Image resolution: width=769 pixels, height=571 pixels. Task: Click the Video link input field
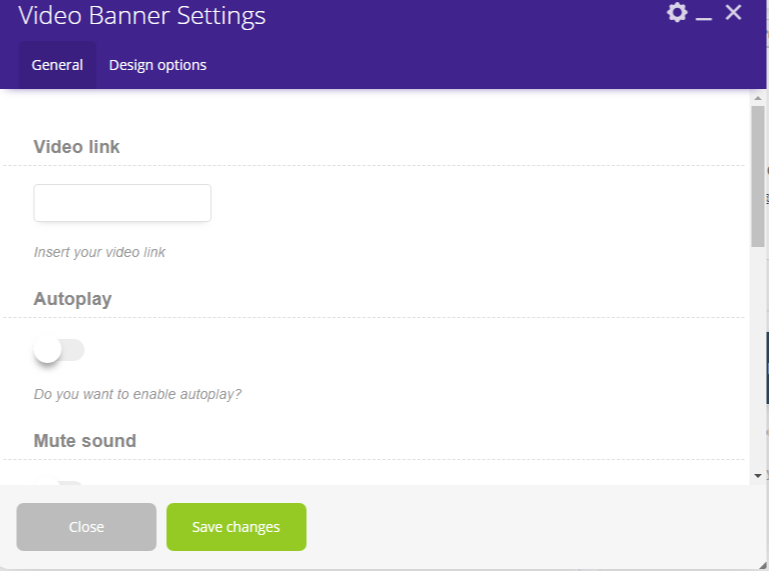[122, 203]
